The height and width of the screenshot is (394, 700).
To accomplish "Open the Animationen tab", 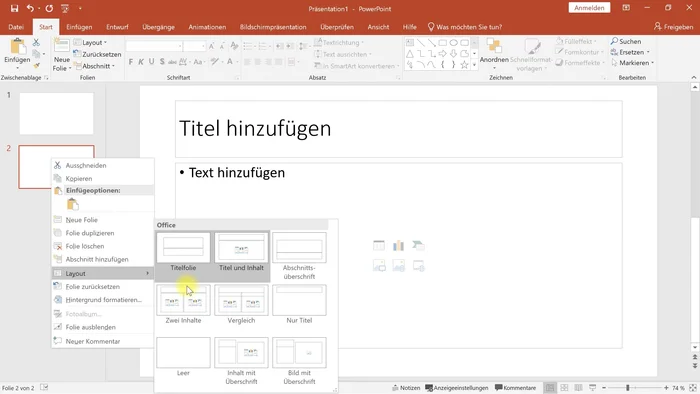I will pos(207,27).
